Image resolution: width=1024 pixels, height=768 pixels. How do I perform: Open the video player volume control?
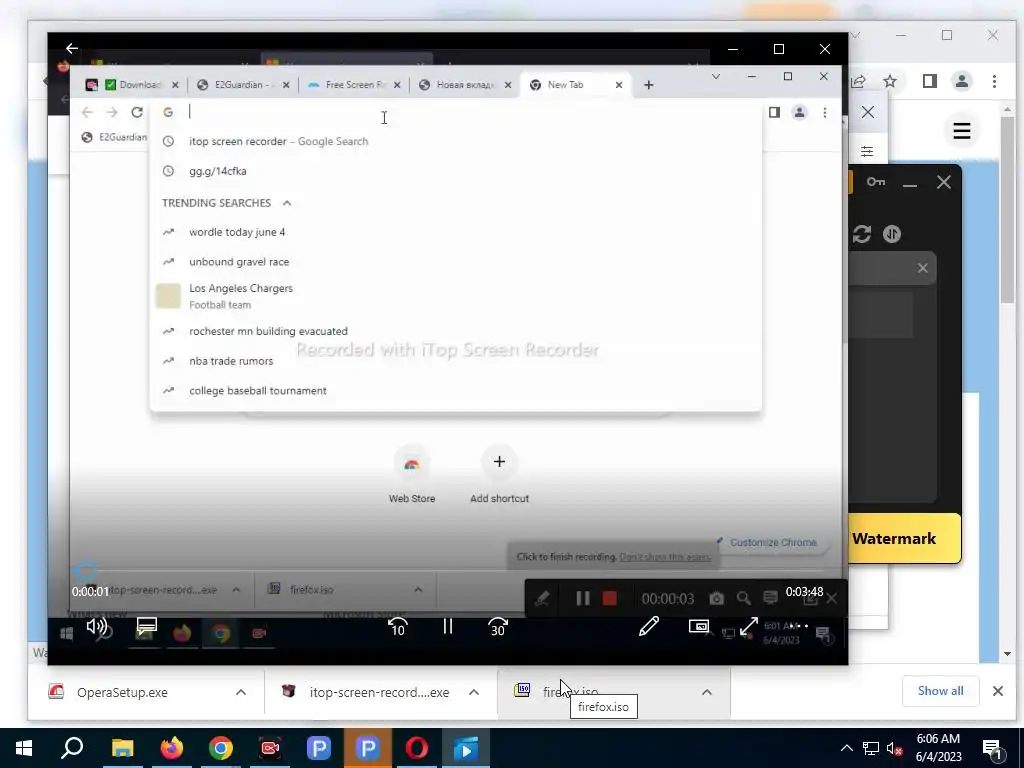(x=97, y=627)
